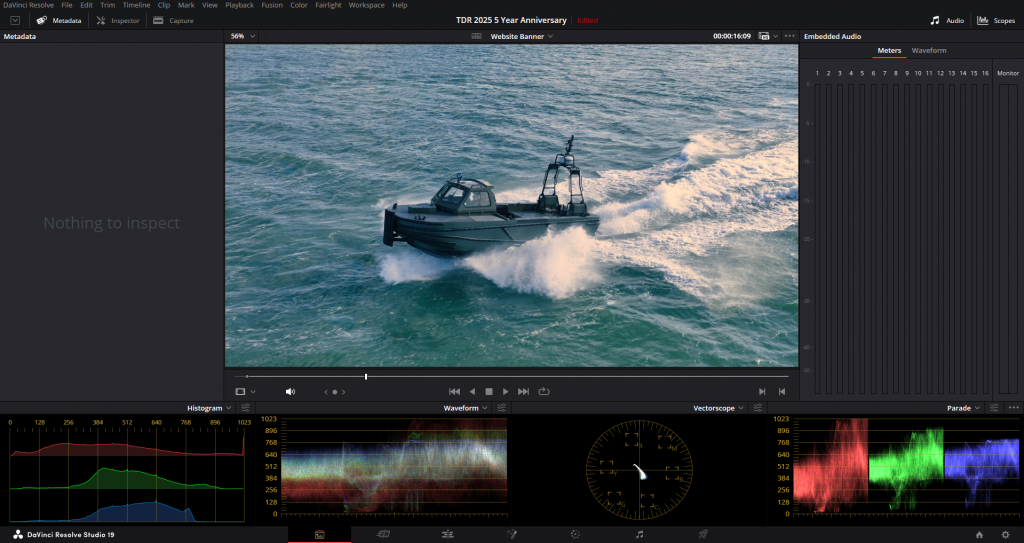Open the Fusion menu

271,5
